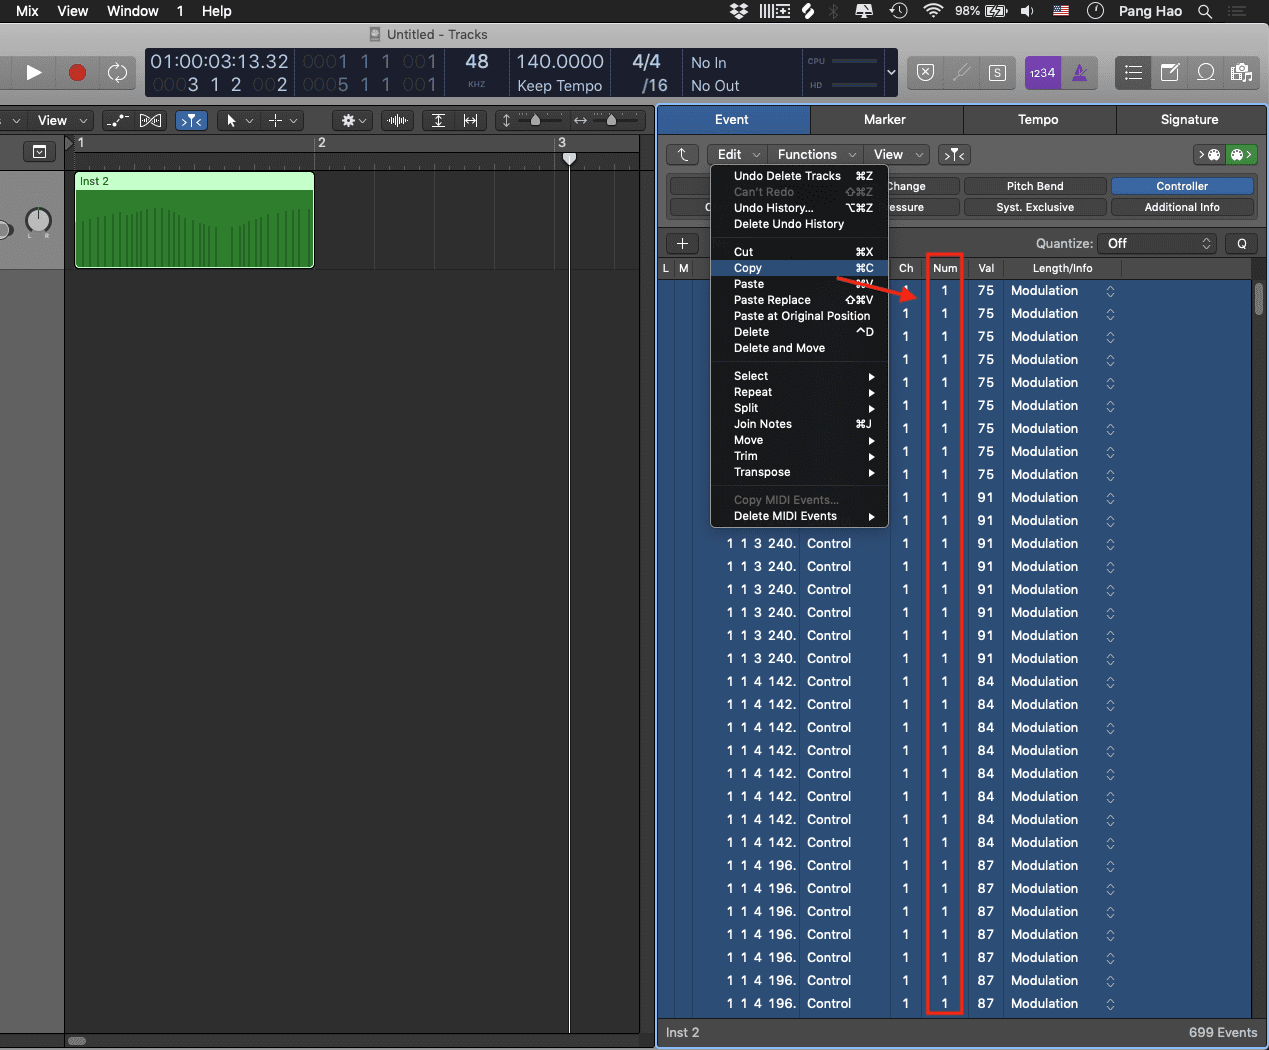Image resolution: width=1269 pixels, height=1050 pixels.
Task: Toggle the Flex bowtie button
Action: click(x=151, y=121)
